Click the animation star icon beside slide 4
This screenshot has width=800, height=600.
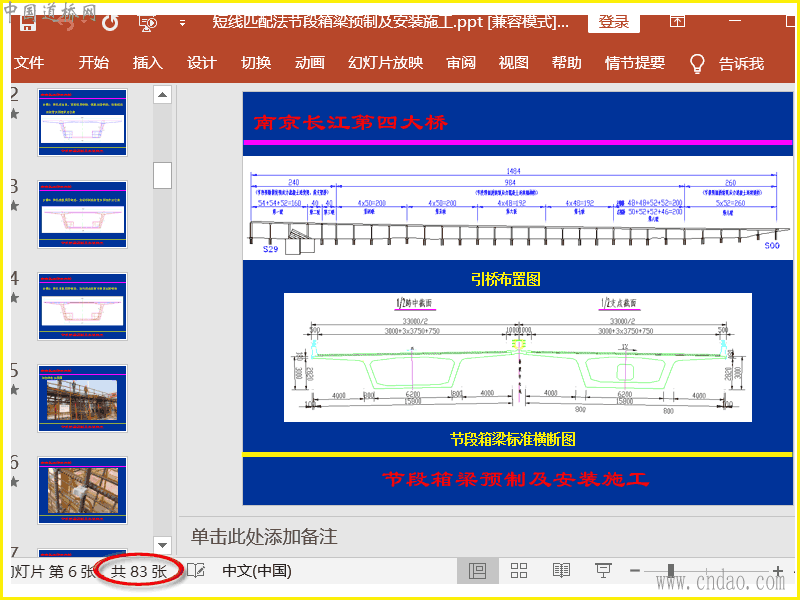[15, 297]
